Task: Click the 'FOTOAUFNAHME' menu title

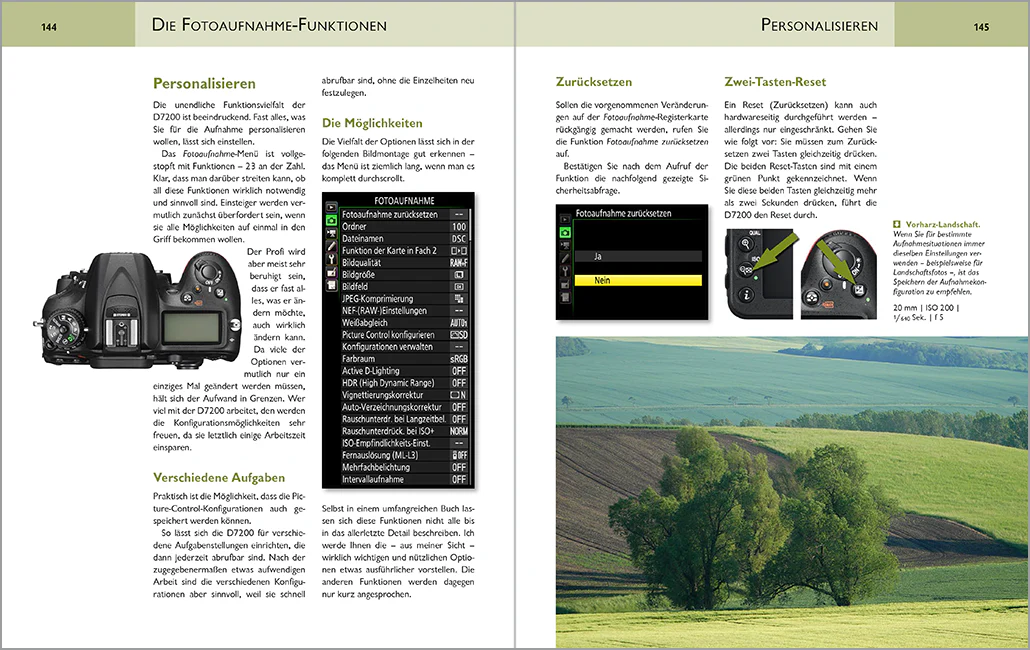Action: pyautogui.click(x=404, y=201)
